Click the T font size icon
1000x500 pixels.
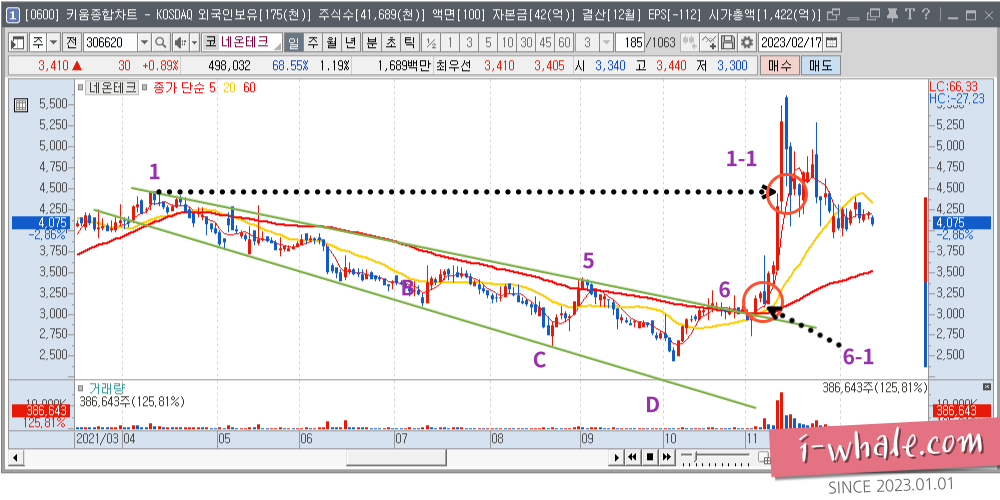coord(909,13)
